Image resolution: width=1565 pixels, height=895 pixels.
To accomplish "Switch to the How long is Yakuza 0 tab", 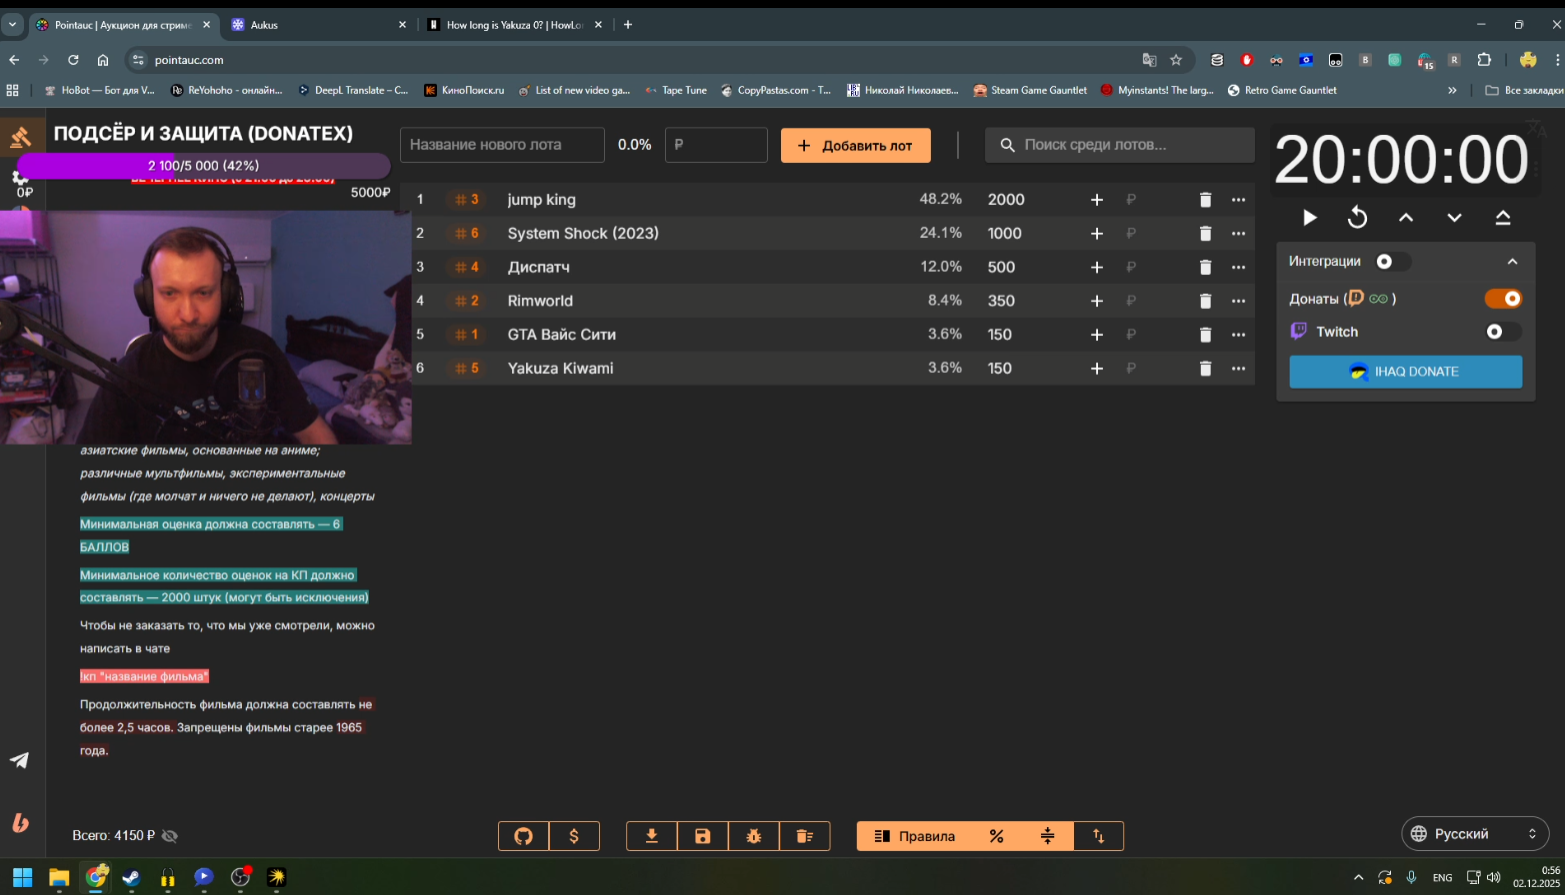I will [514, 25].
